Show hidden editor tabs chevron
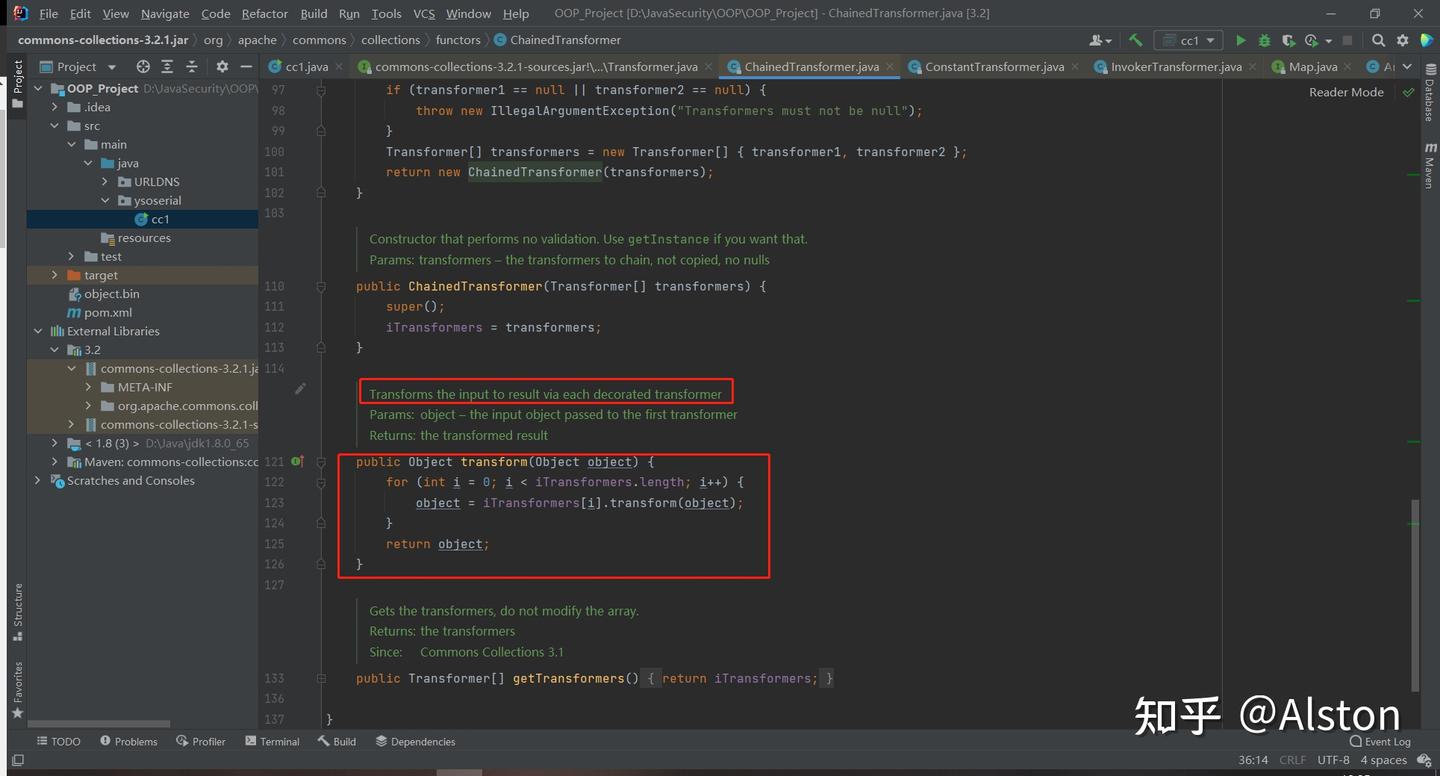This screenshot has width=1440, height=776. [x=1407, y=67]
